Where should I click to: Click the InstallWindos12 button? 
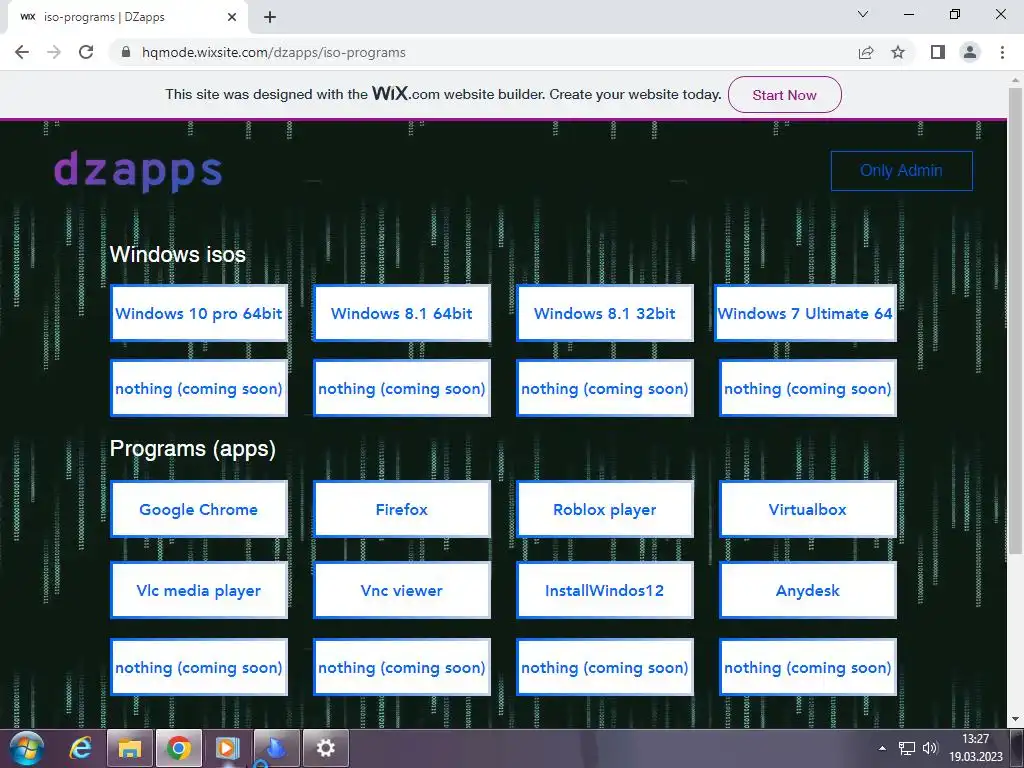605,590
